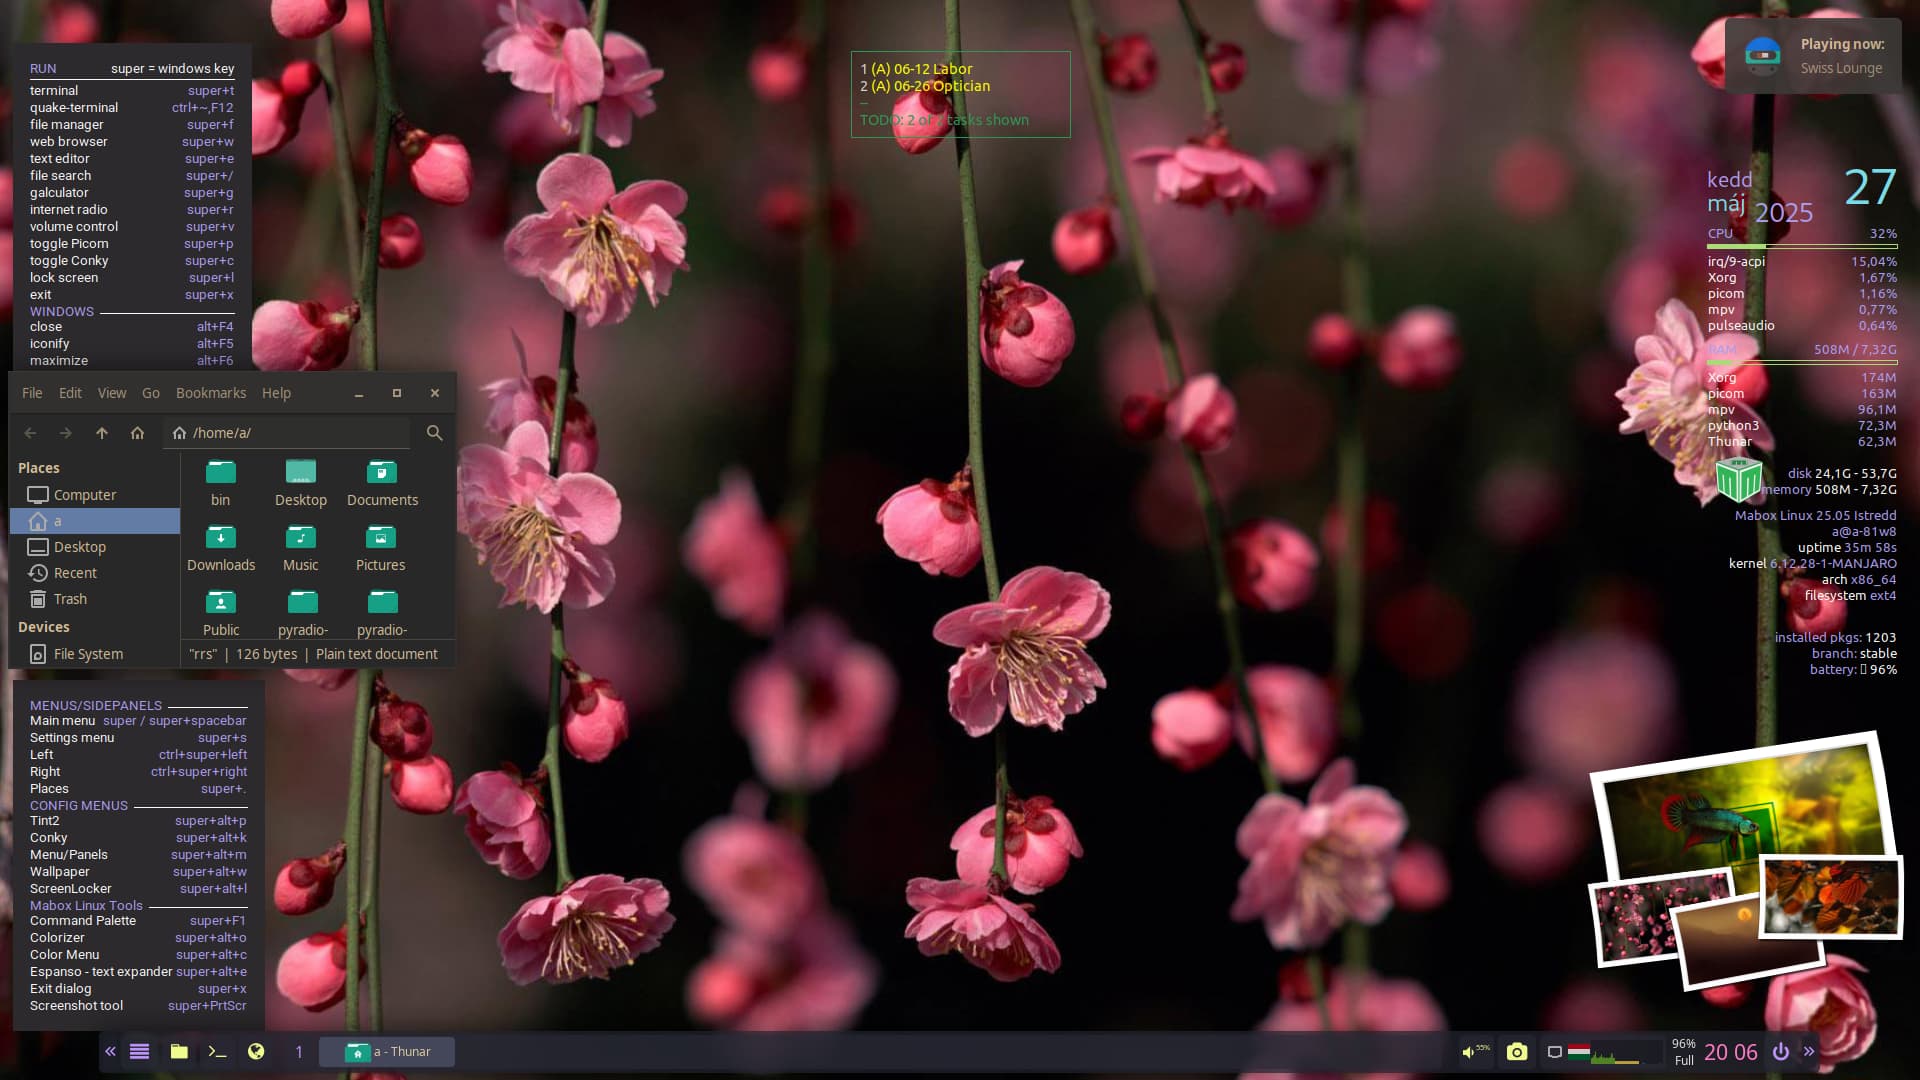
Task: Select File System under Devices
Action: pos(88,654)
